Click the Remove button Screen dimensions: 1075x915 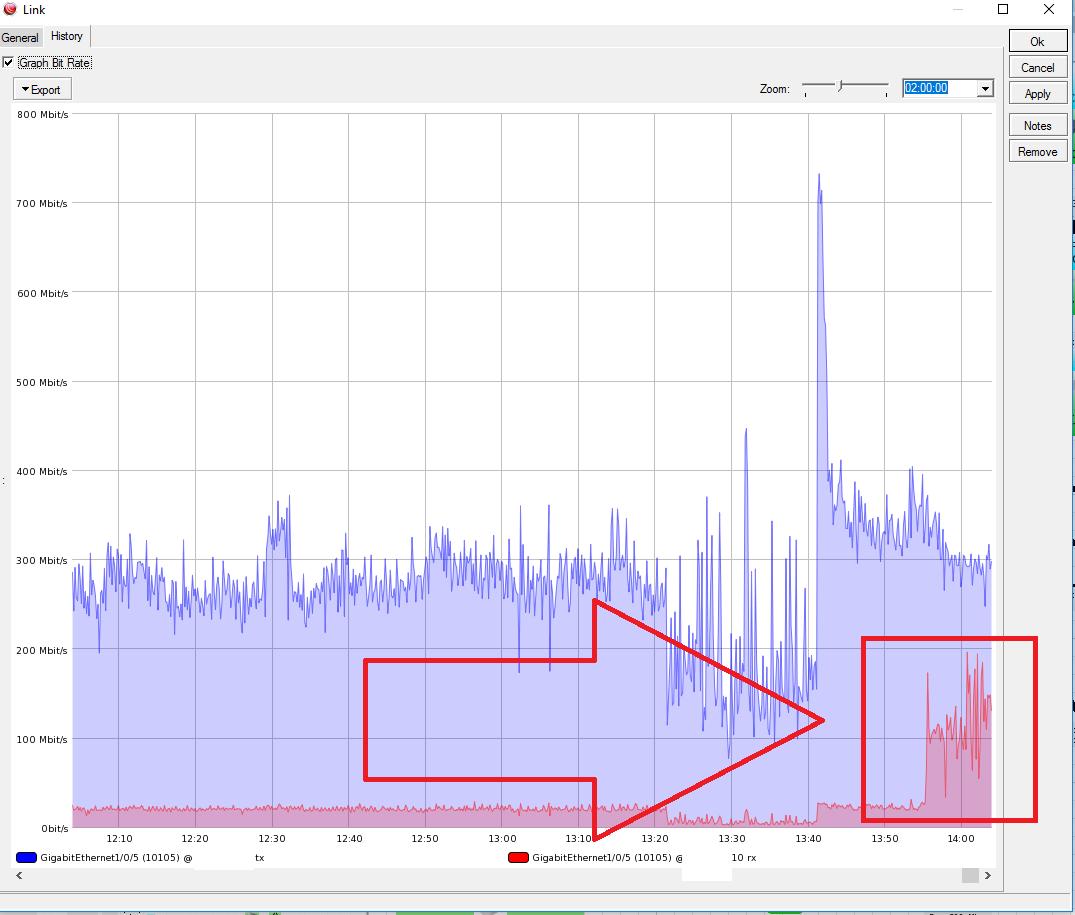(x=1037, y=151)
